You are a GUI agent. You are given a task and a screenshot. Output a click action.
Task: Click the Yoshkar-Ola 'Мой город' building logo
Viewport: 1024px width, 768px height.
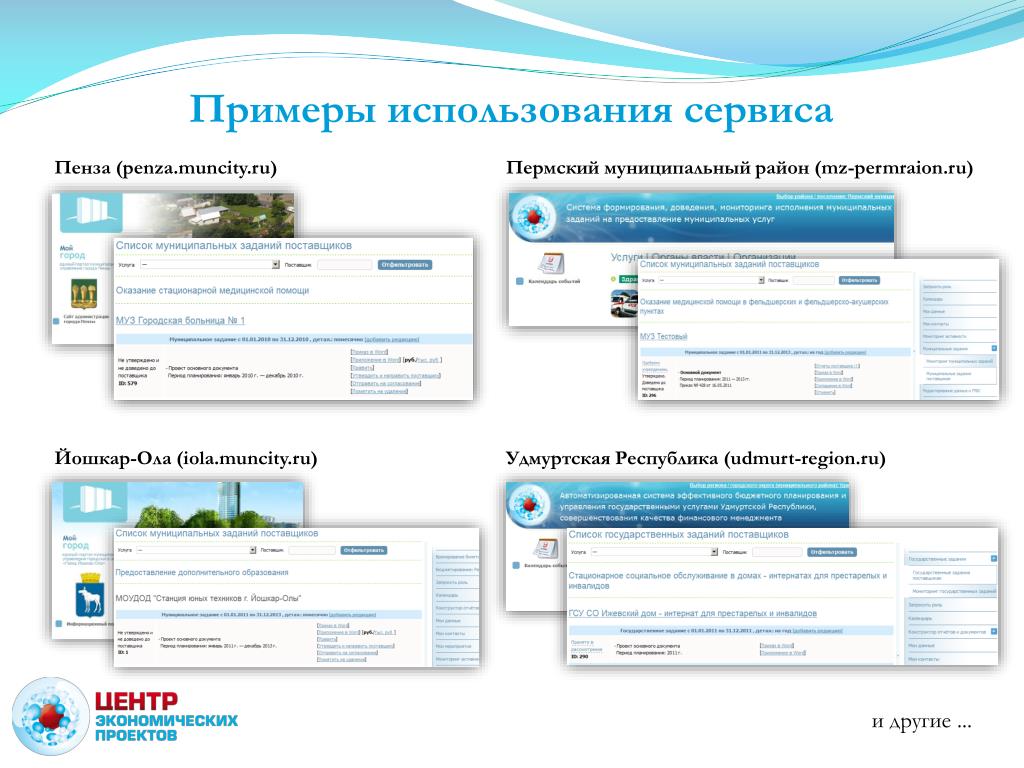click(95, 502)
